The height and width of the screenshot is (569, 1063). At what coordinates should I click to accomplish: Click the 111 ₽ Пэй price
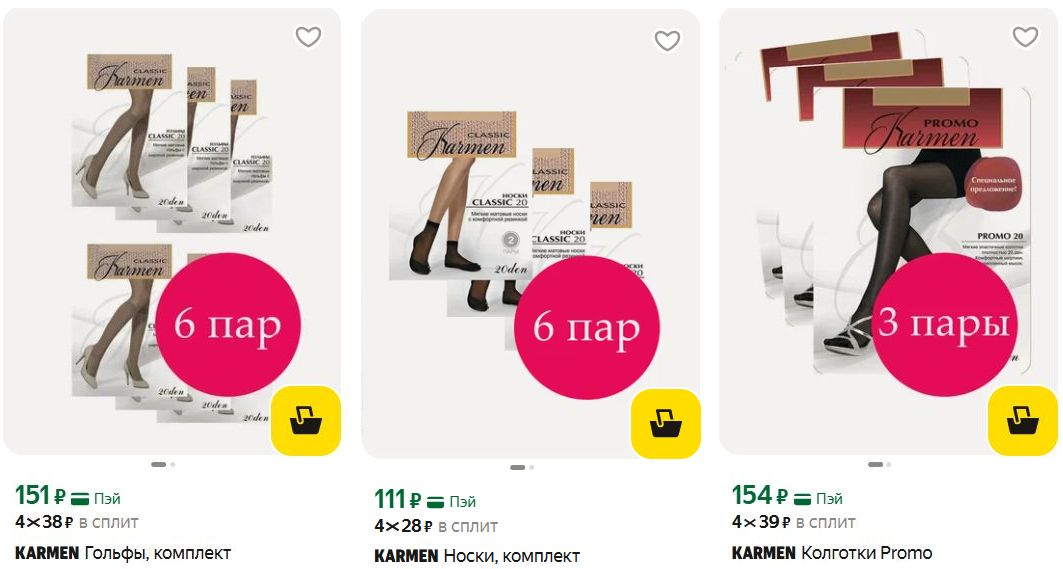(x=425, y=501)
